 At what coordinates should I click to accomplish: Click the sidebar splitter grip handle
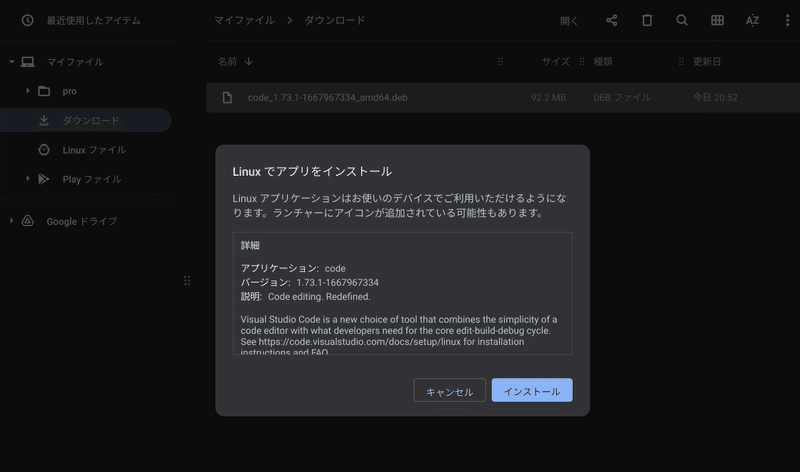pos(187,281)
